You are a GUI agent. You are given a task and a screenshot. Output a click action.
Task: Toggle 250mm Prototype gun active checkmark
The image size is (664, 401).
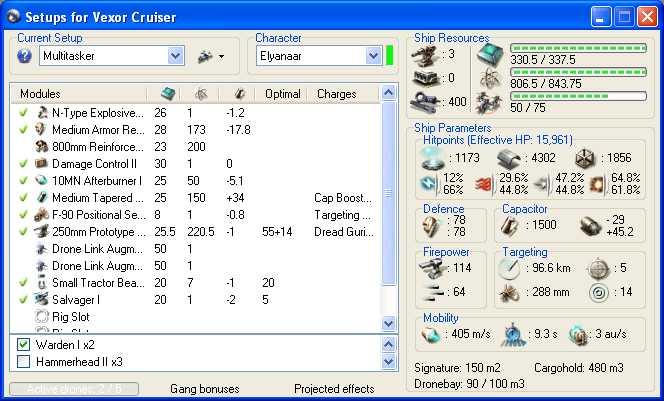coord(23,232)
